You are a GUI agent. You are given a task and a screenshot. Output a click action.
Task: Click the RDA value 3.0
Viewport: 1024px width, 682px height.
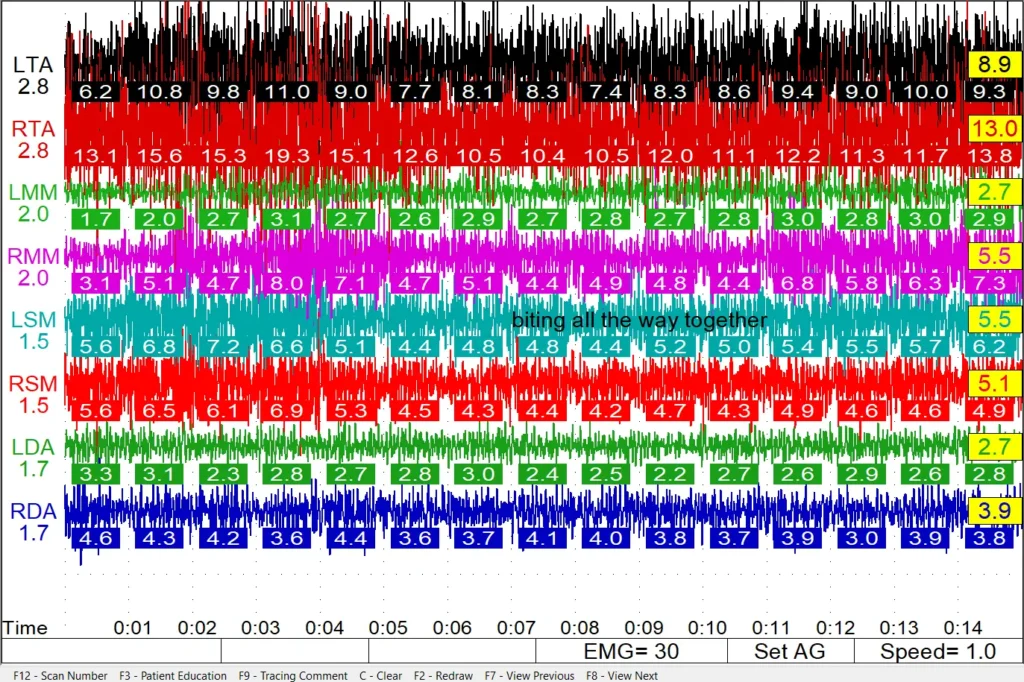coord(862,538)
